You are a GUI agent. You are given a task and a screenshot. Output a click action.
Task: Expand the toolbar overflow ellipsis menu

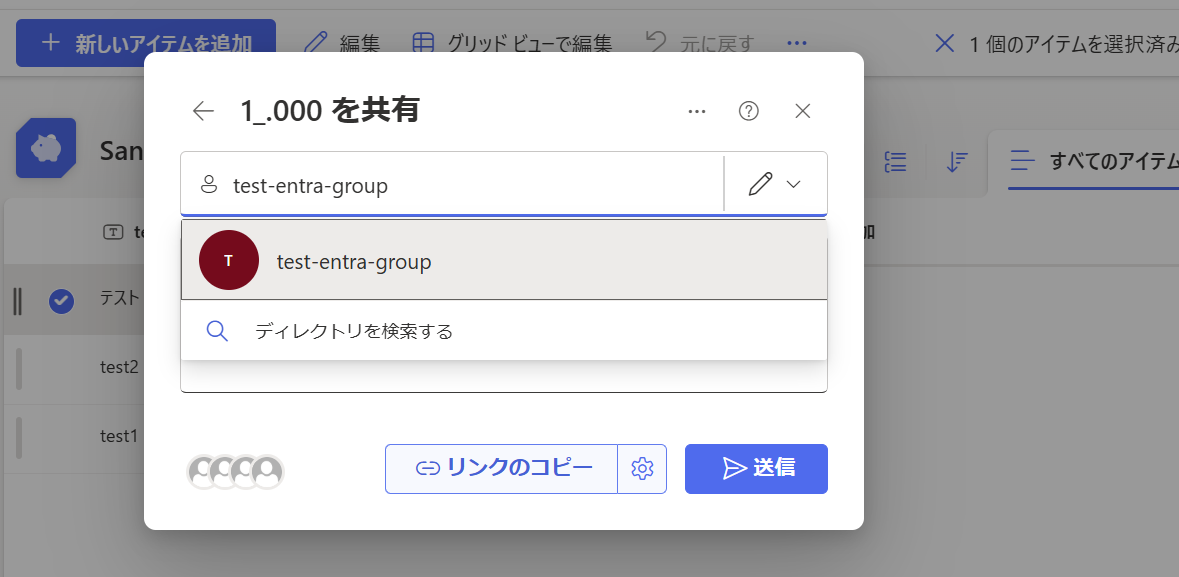point(795,42)
